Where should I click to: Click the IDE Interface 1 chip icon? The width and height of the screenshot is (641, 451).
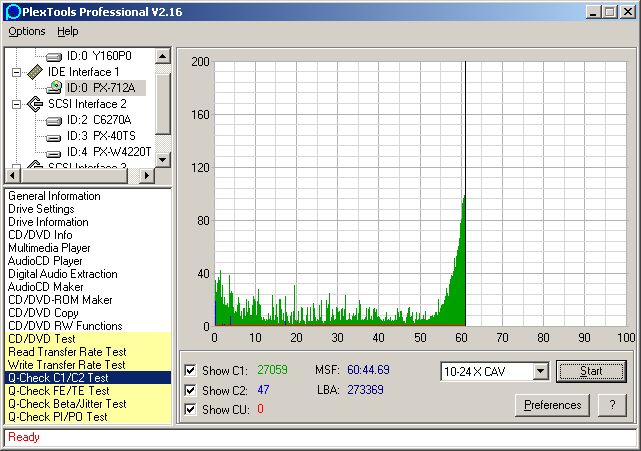click(35, 72)
